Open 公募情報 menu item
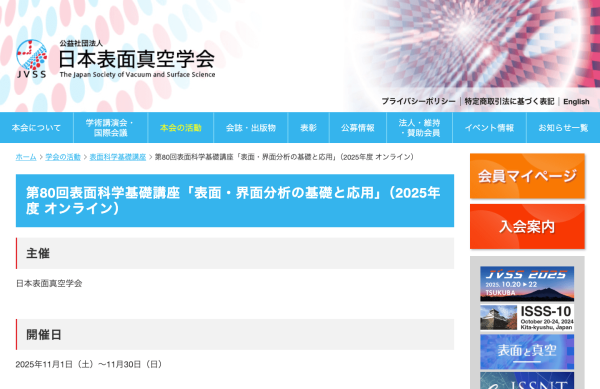Image resolution: width=600 pixels, height=389 pixels. [358, 128]
